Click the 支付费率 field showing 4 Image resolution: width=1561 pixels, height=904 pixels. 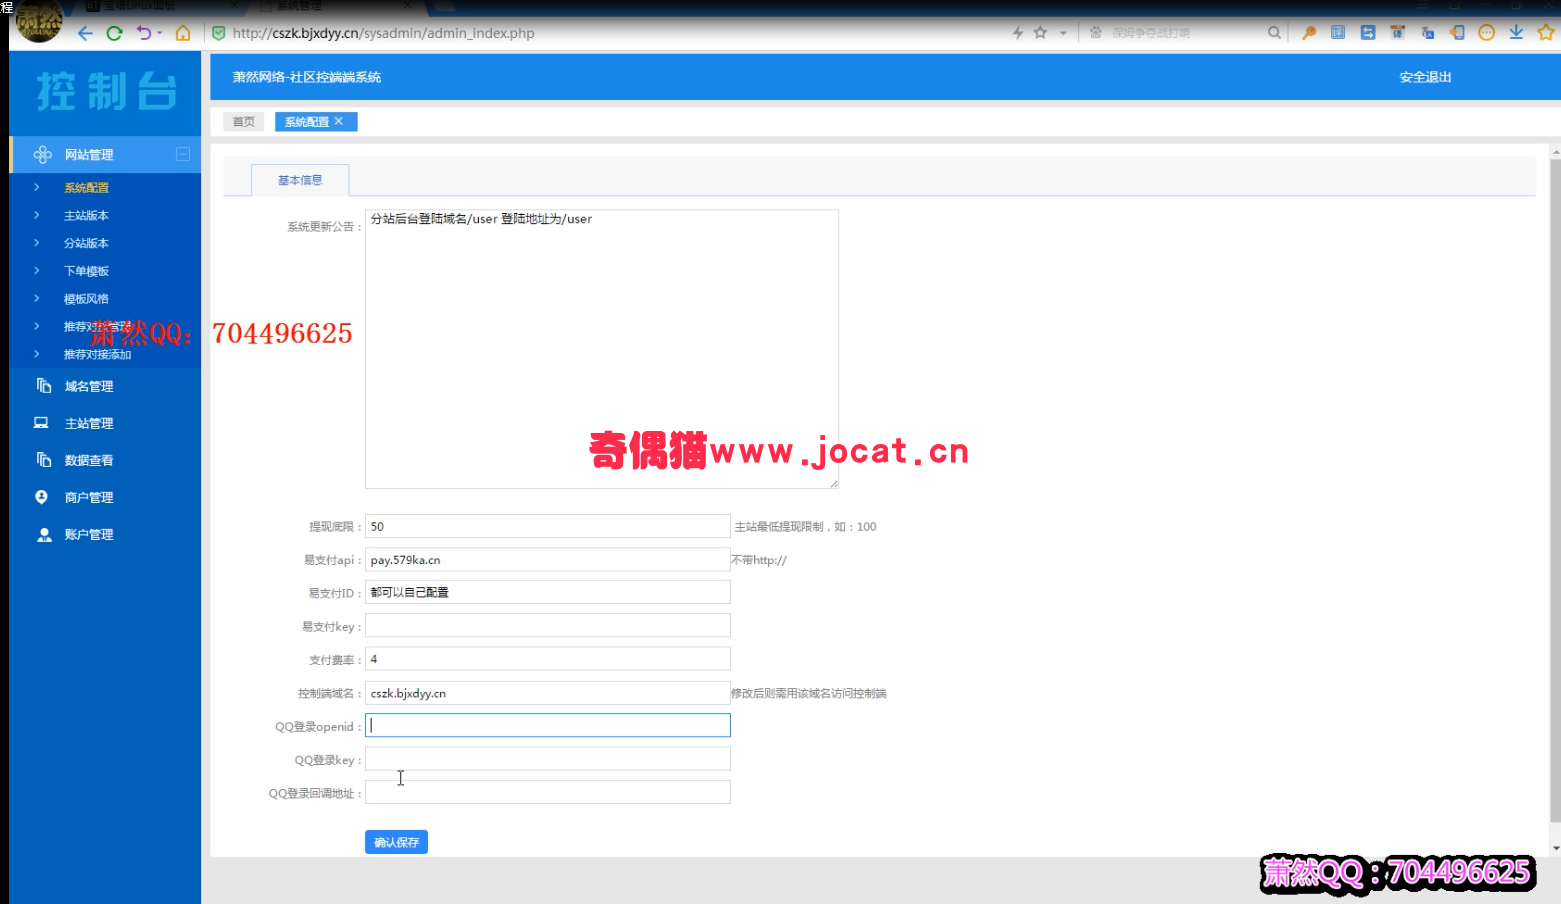coord(548,659)
